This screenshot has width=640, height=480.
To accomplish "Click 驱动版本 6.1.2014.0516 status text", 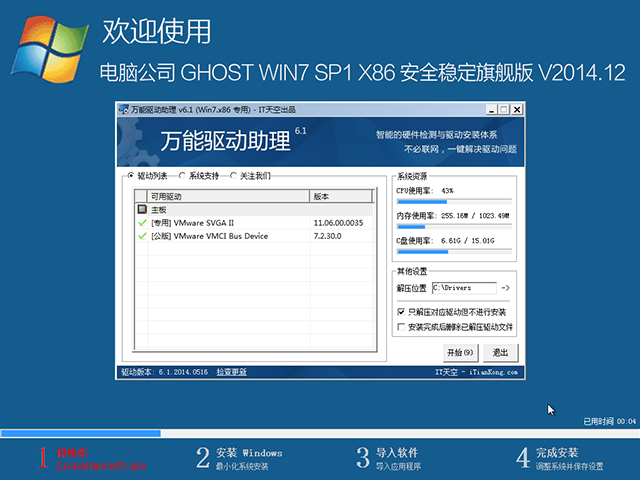I will coord(164,372).
